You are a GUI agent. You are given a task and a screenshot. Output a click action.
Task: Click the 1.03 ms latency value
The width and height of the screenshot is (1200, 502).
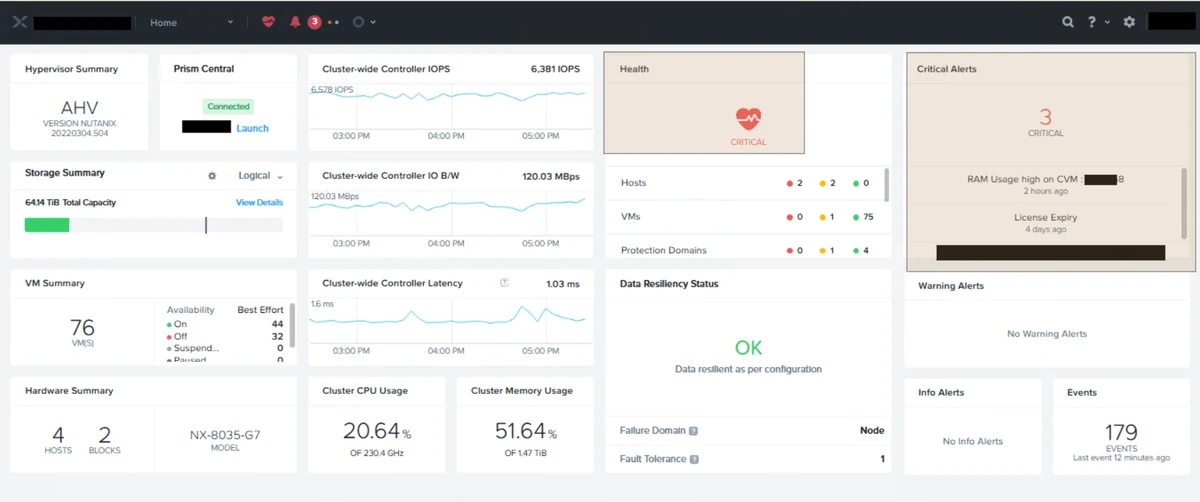563,284
